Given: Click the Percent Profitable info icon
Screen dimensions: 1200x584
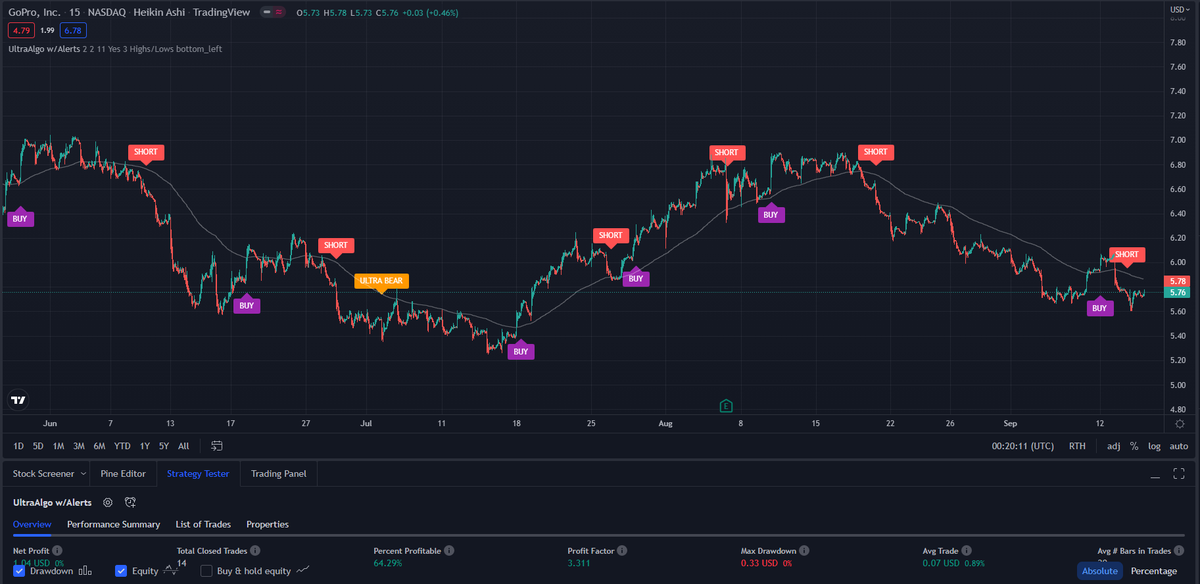Looking at the screenshot, I should click(449, 551).
